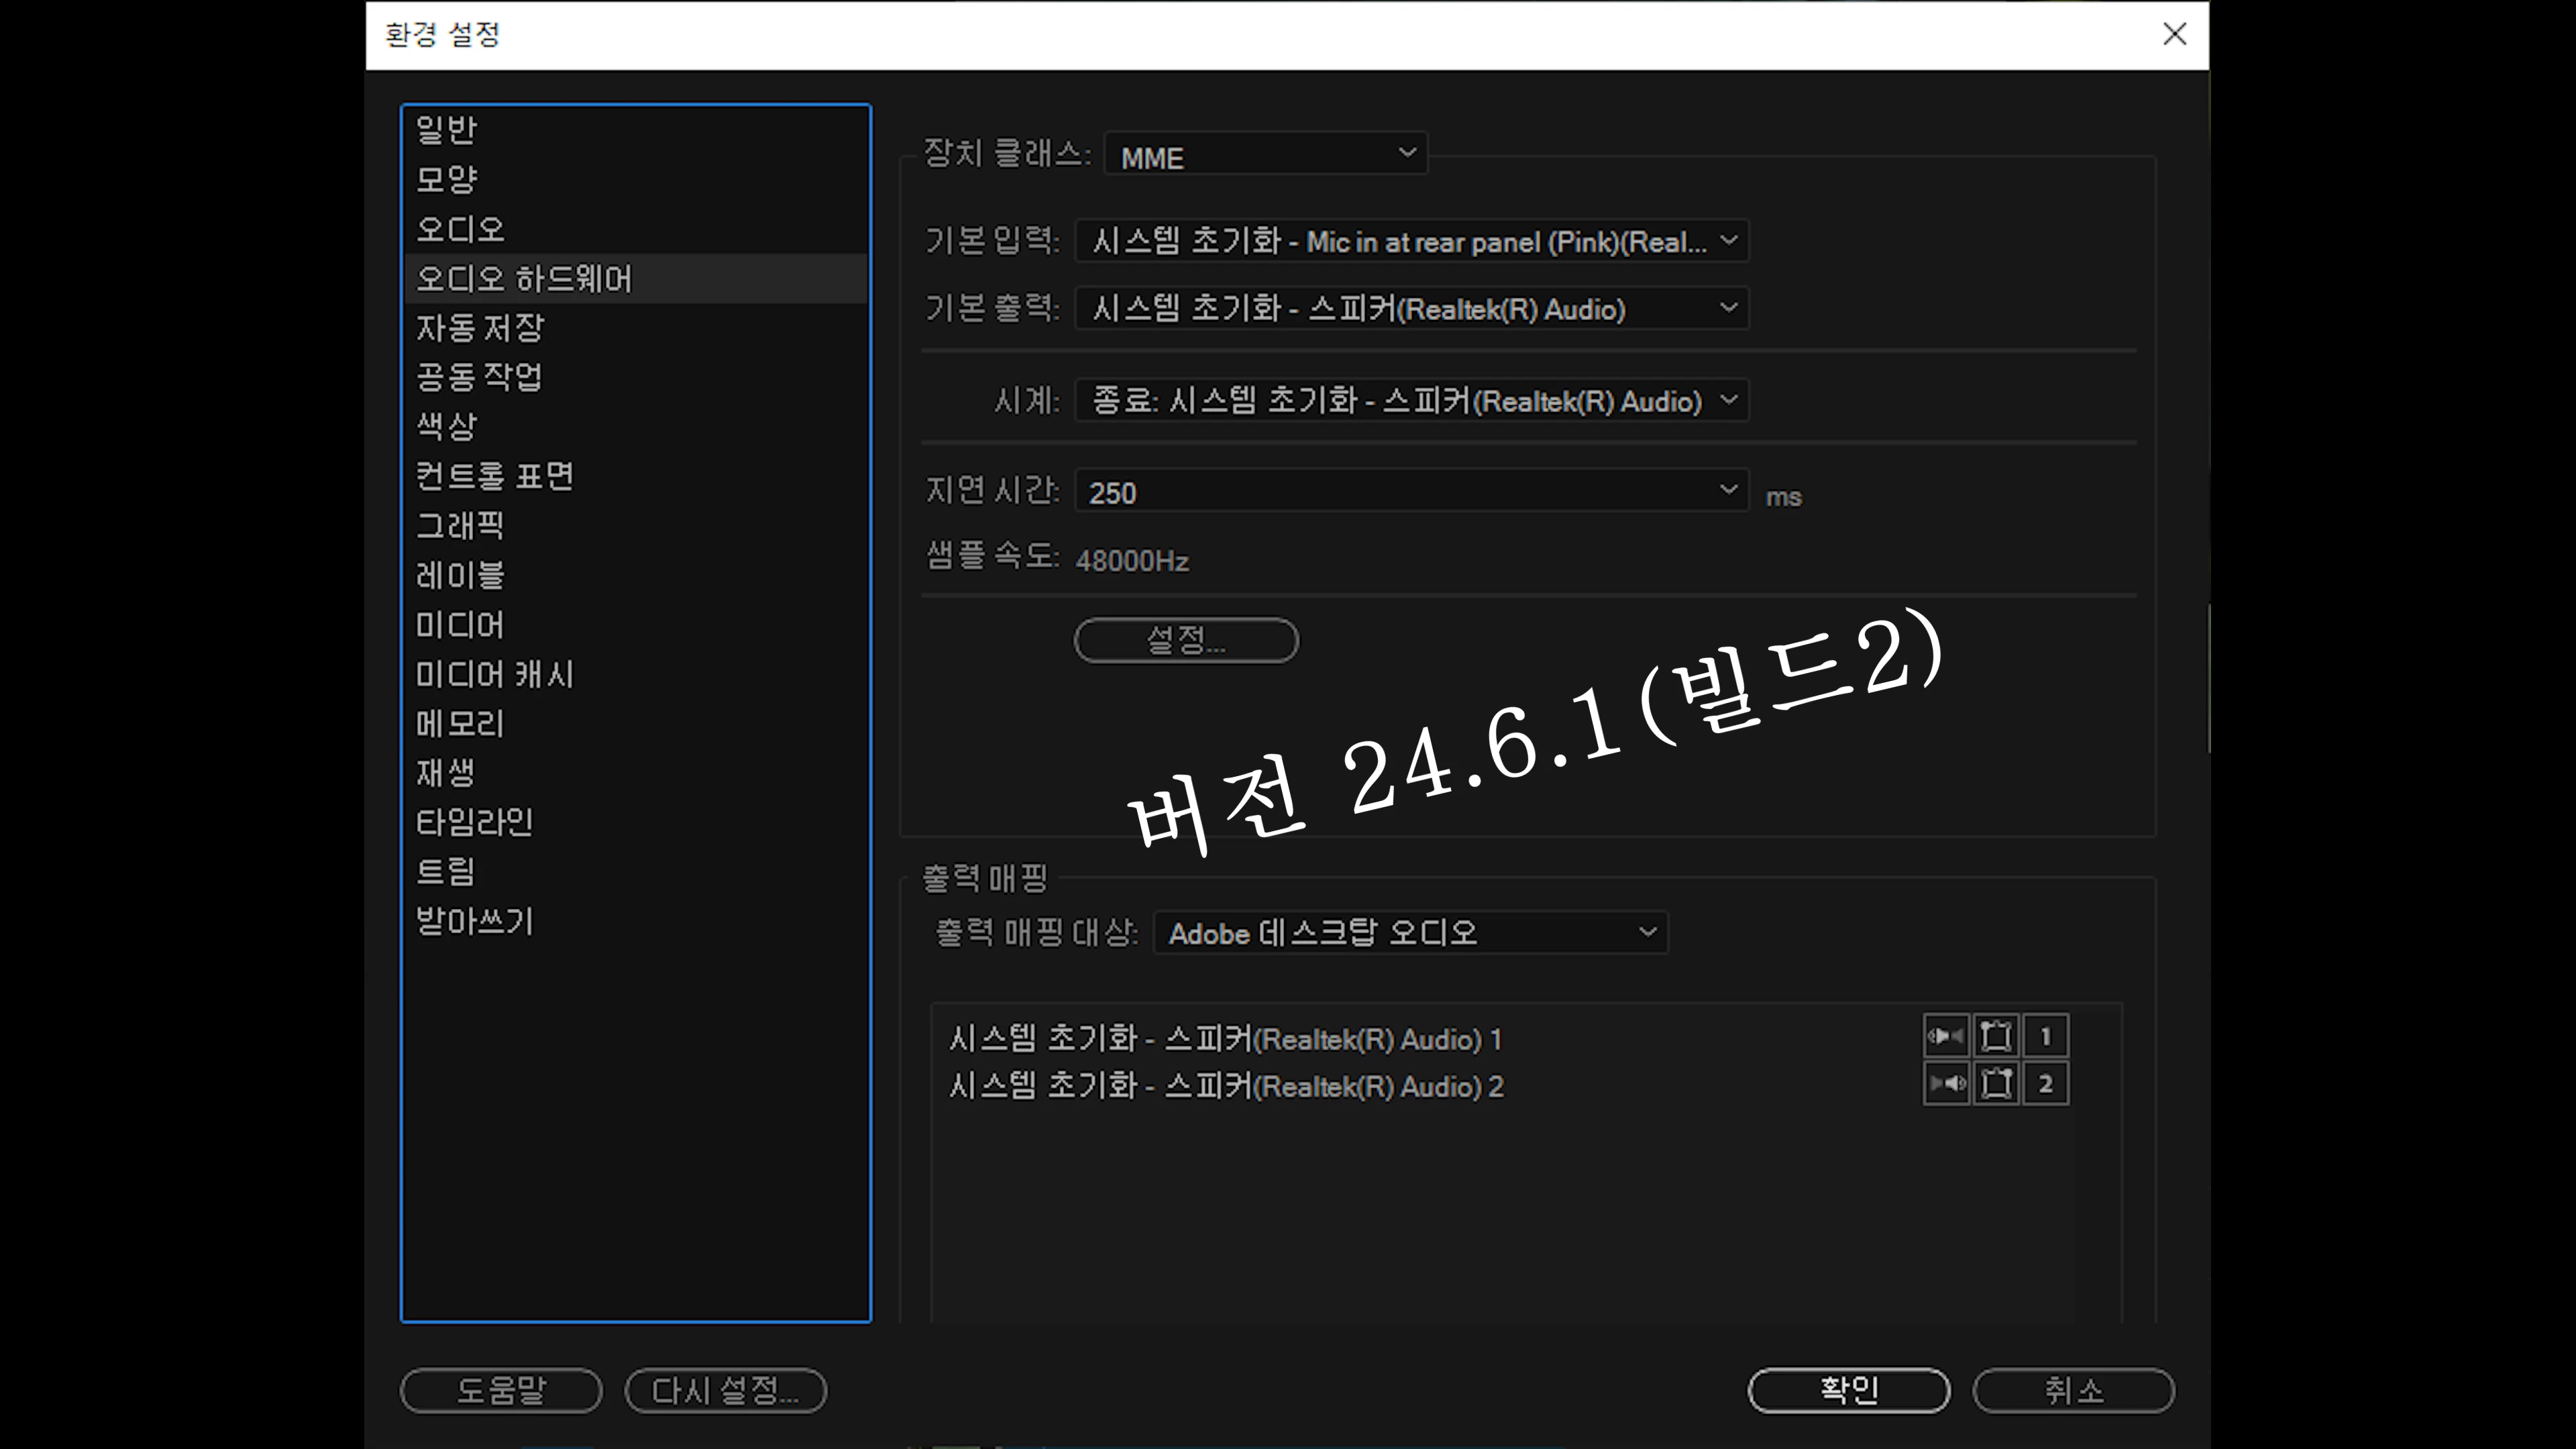Click channel number 2 icon
This screenshot has width=2576, height=1449.
(2045, 1083)
